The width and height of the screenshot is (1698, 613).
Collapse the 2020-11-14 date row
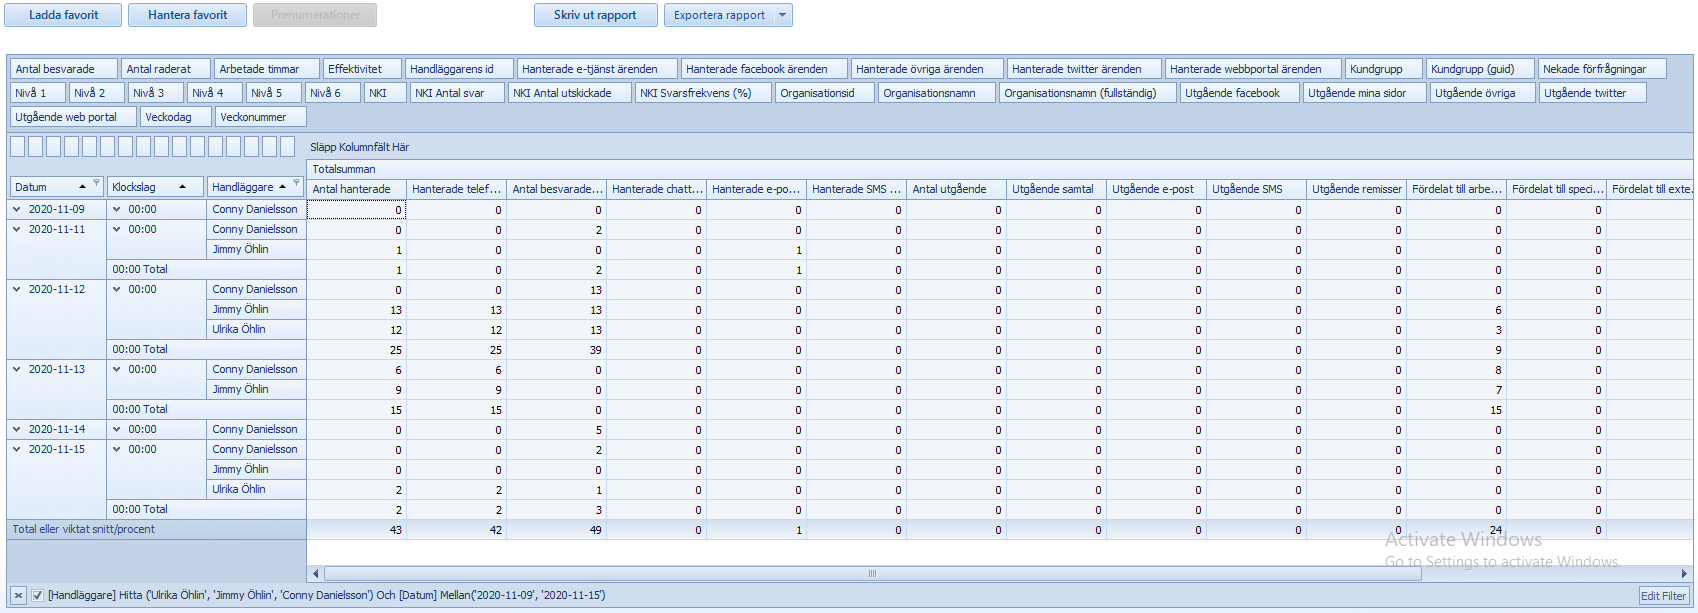(x=17, y=429)
